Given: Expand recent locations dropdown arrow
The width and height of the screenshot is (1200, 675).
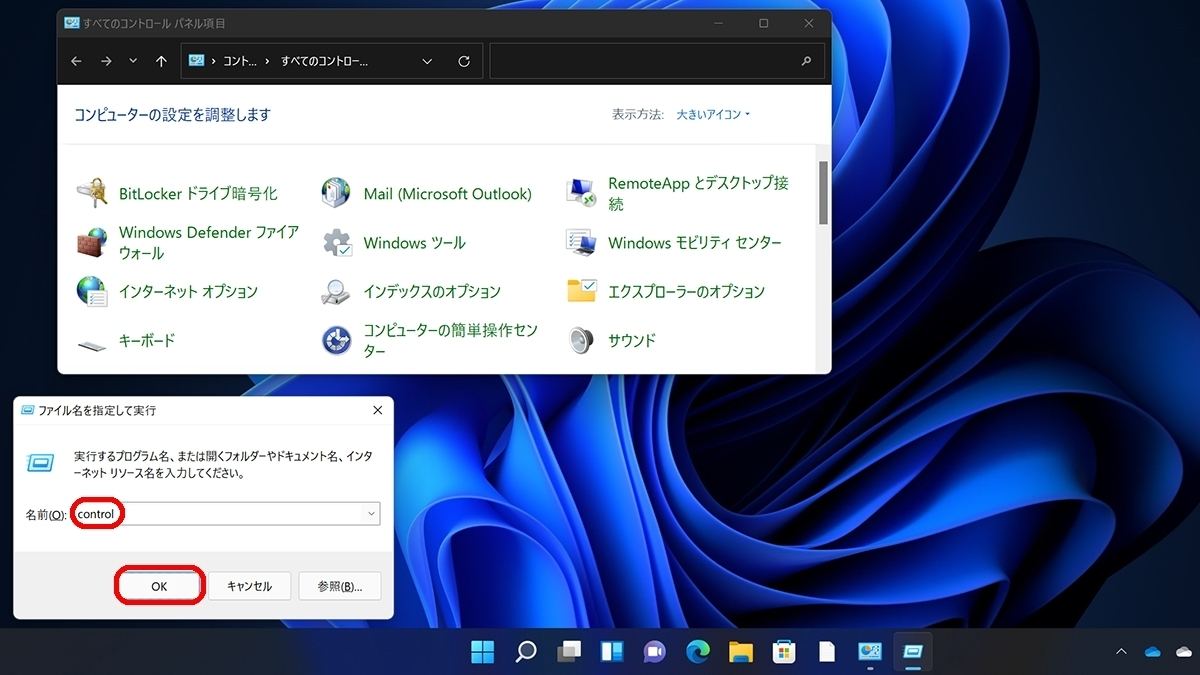Looking at the screenshot, I should 133,61.
